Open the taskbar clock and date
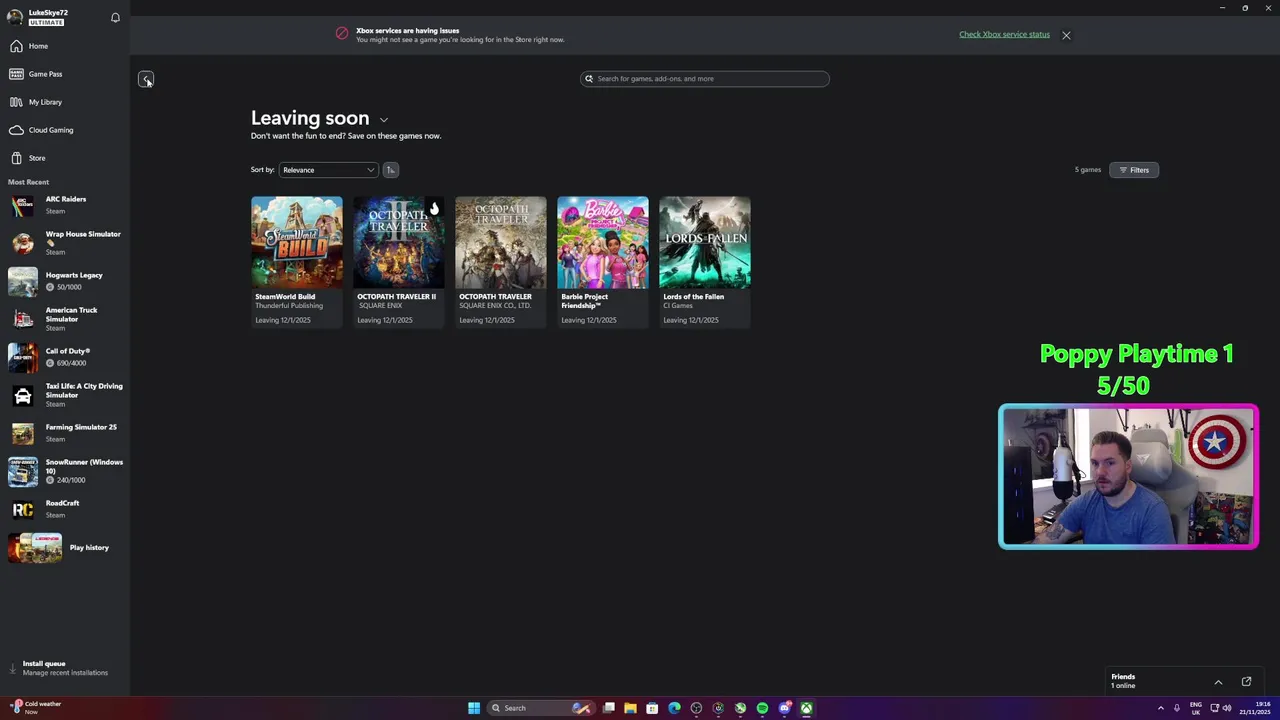Image resolution: width=1280 pixels, height=720 pixels. pos(1254,708)
